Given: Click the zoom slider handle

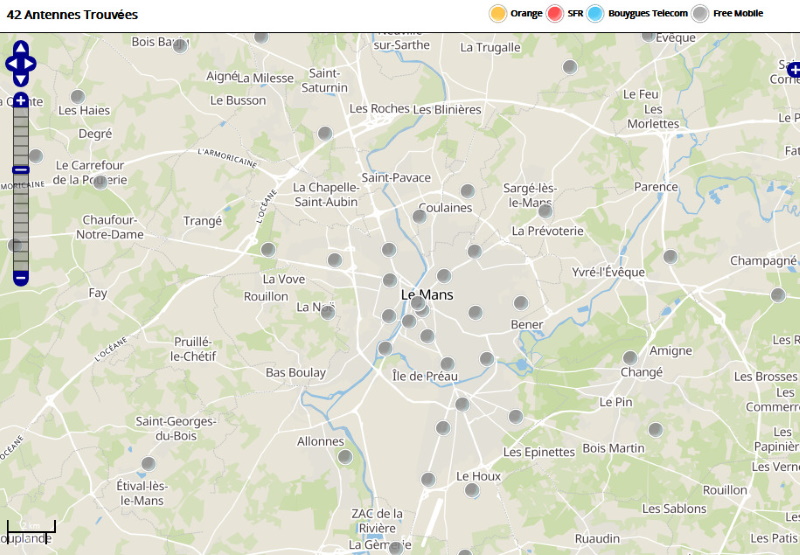Looking at the screenshot, I should pos(21,171).
